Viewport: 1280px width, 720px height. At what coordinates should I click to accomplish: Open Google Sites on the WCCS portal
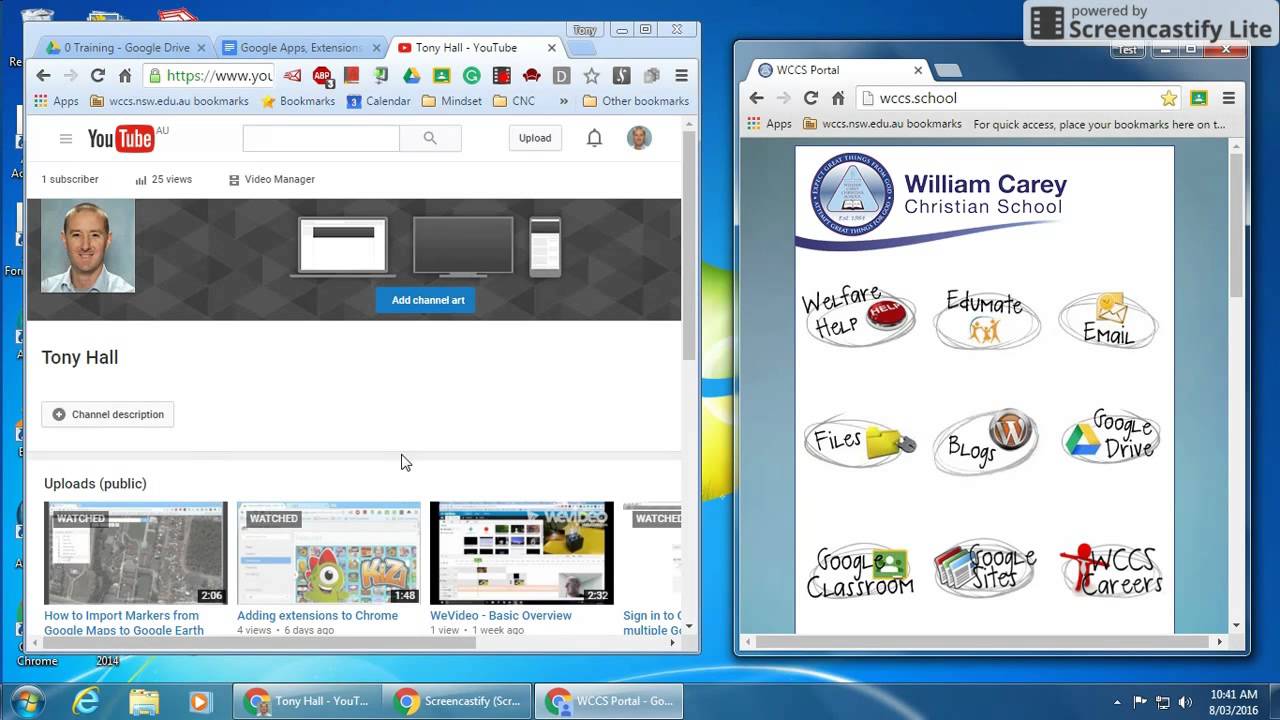click(986, 568)
